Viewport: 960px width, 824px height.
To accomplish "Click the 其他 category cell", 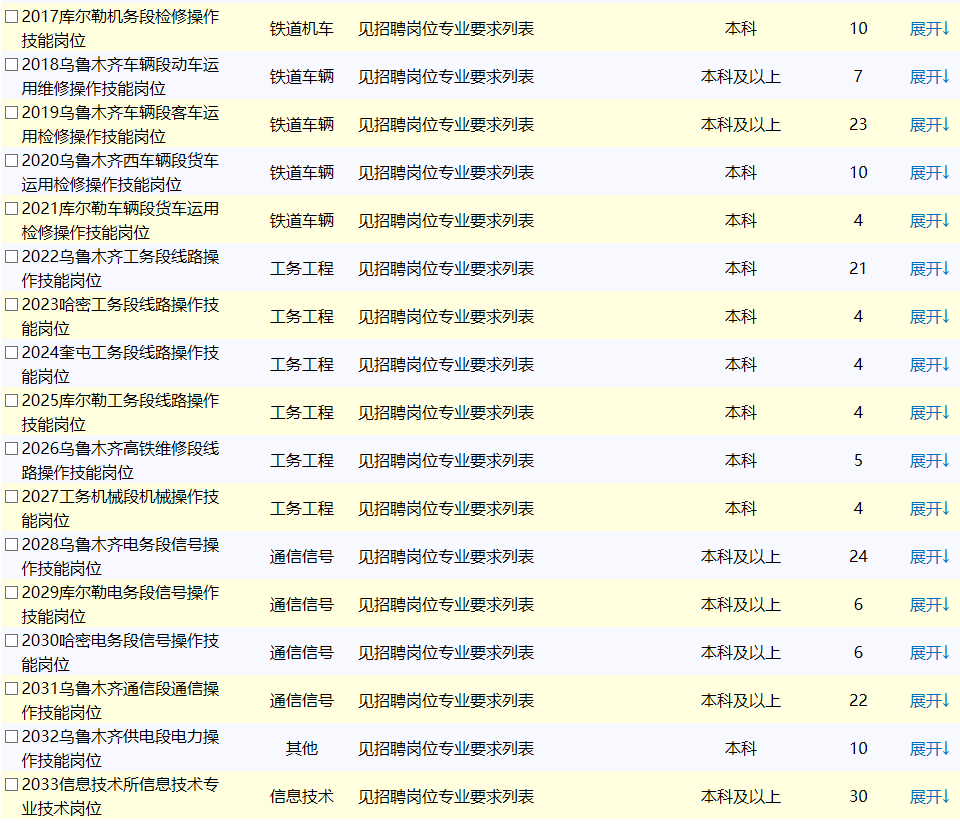I will [x=302, y=749].
